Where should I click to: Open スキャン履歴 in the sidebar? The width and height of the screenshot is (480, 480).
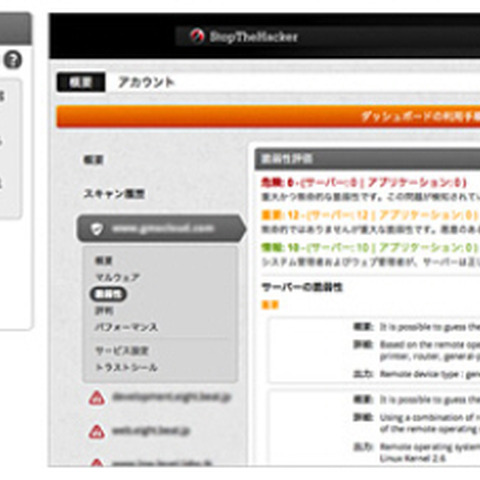tap(114, 194)
